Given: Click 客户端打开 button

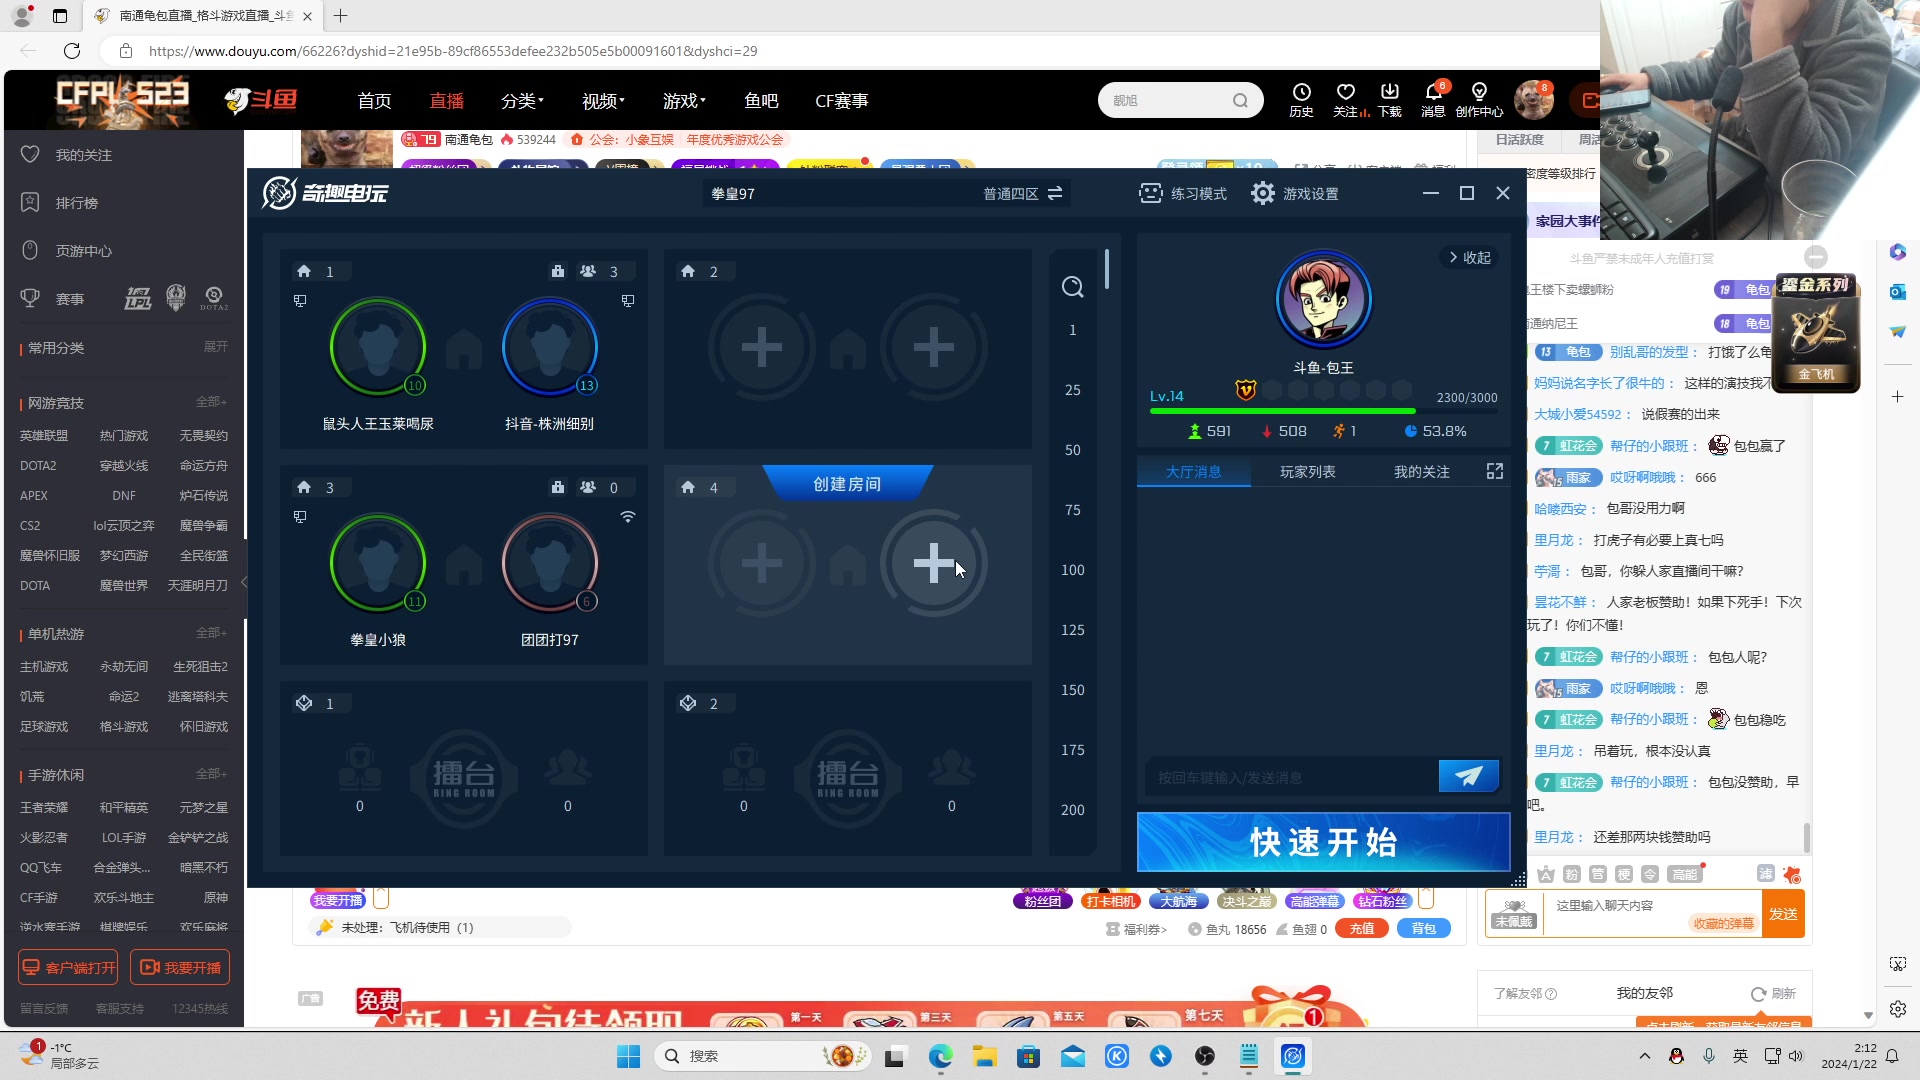Looking at the screenshot, I should [x=68, y=967].
